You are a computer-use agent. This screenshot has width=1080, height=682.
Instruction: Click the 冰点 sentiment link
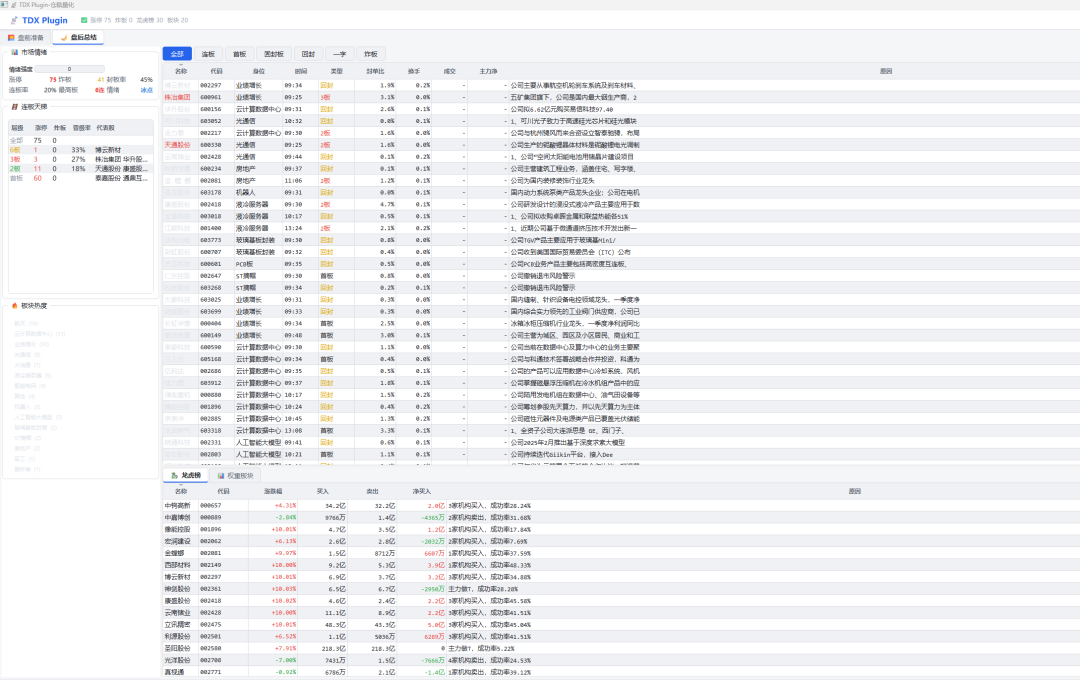pyautogui.click(x=146, y=90)
